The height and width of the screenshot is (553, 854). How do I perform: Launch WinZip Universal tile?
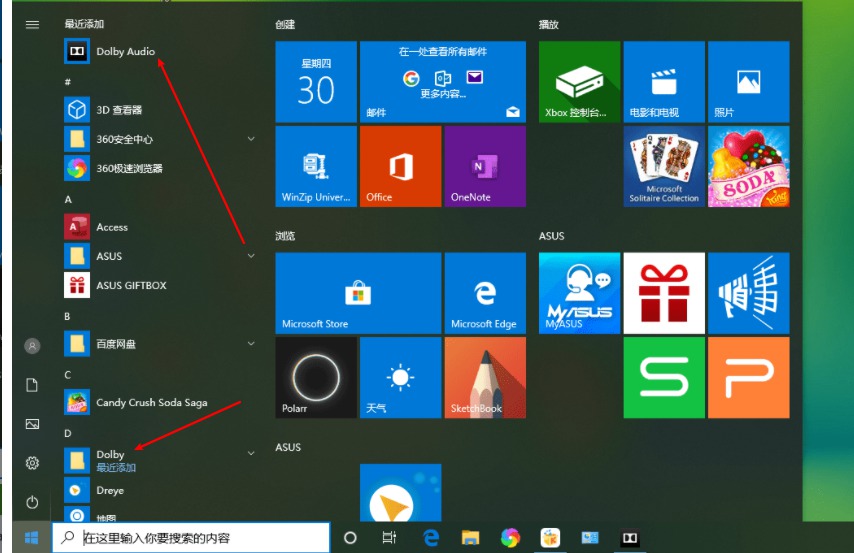pyautogui.click(x=316, y=166)
